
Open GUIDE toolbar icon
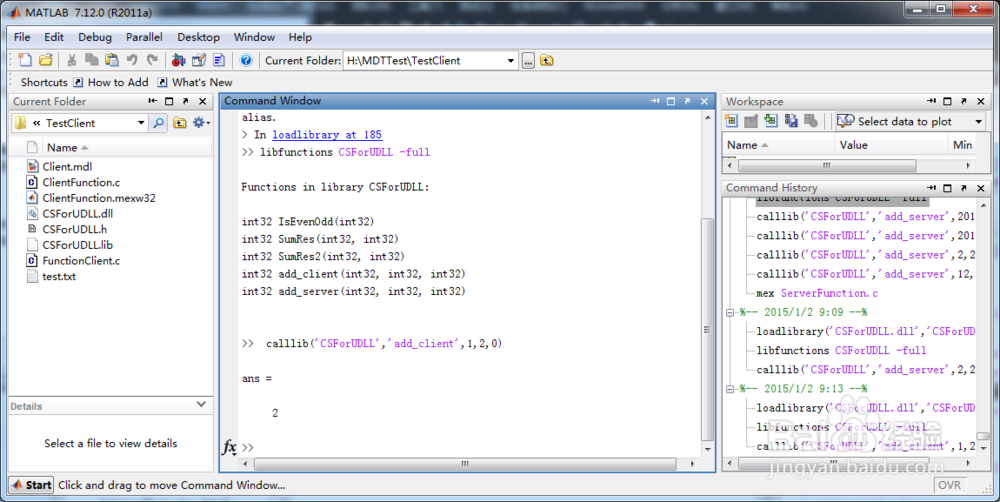(199, 60)
